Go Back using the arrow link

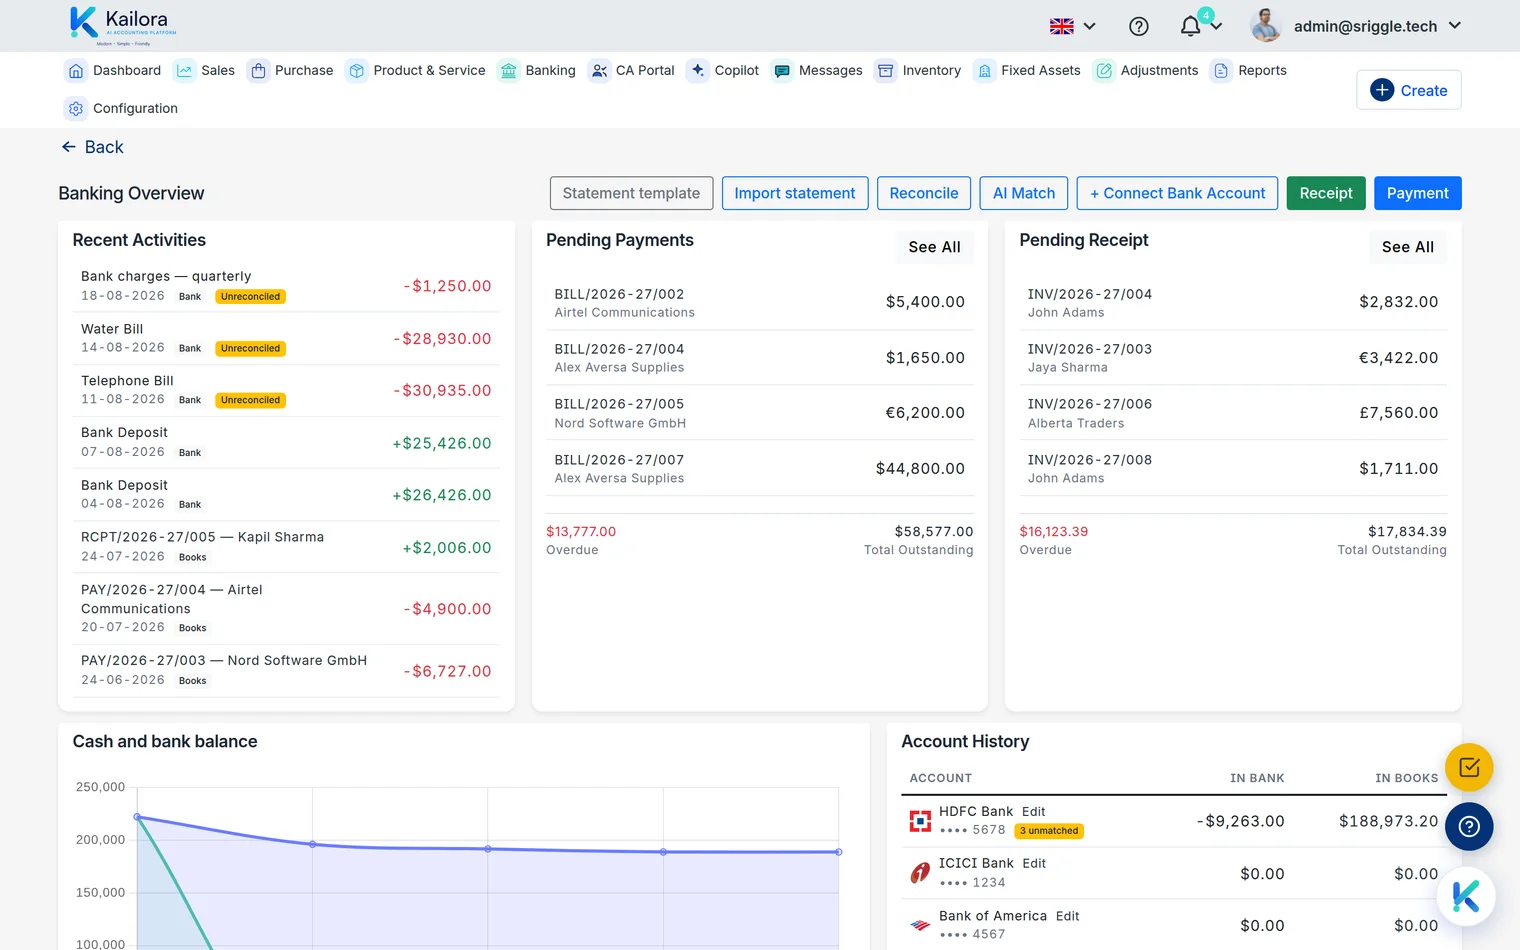click(x=92, y=147)
